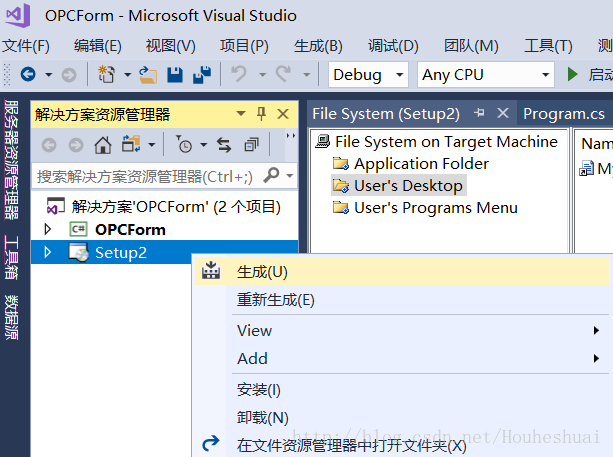Close the Solution Explorer panel
The image size is (613, 457).
(x=283, y=114)
